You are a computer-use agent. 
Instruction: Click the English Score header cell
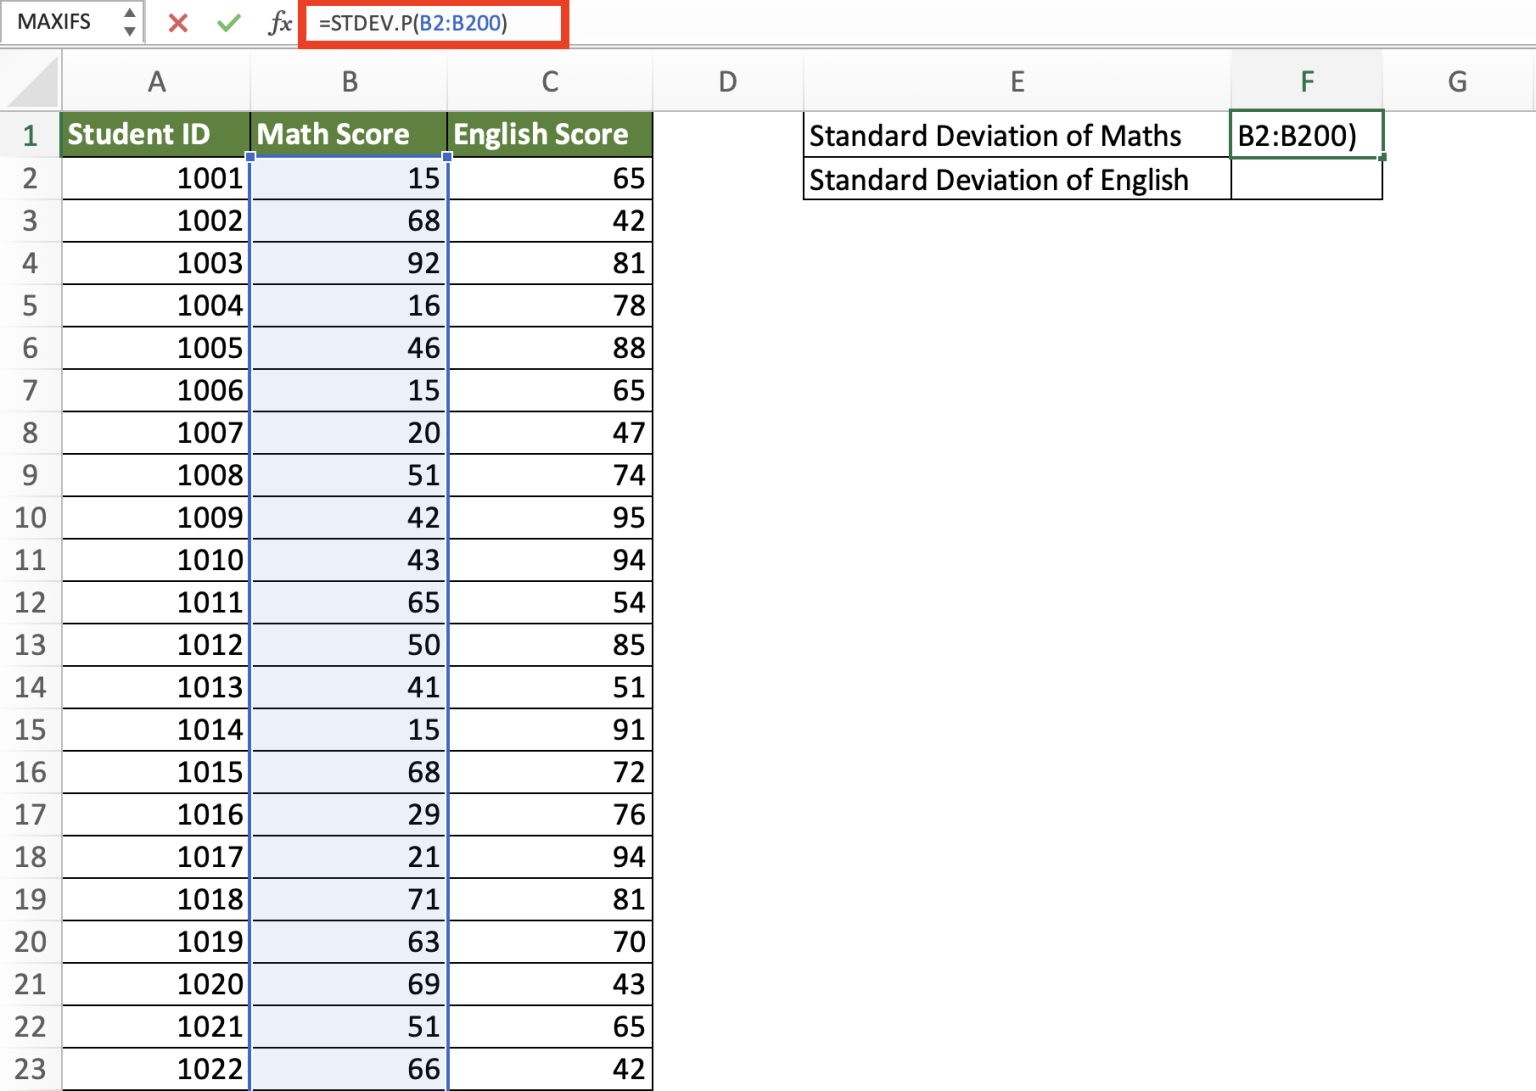550,134
